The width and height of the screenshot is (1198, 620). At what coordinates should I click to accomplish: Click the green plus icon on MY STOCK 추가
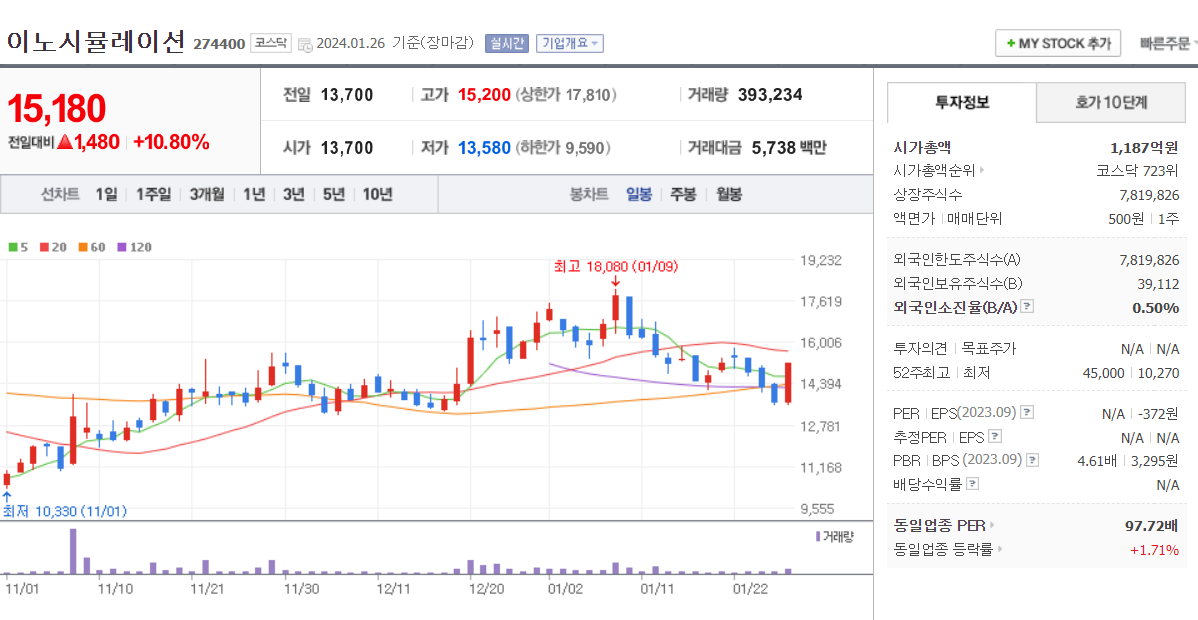[x=1011, y=44]
